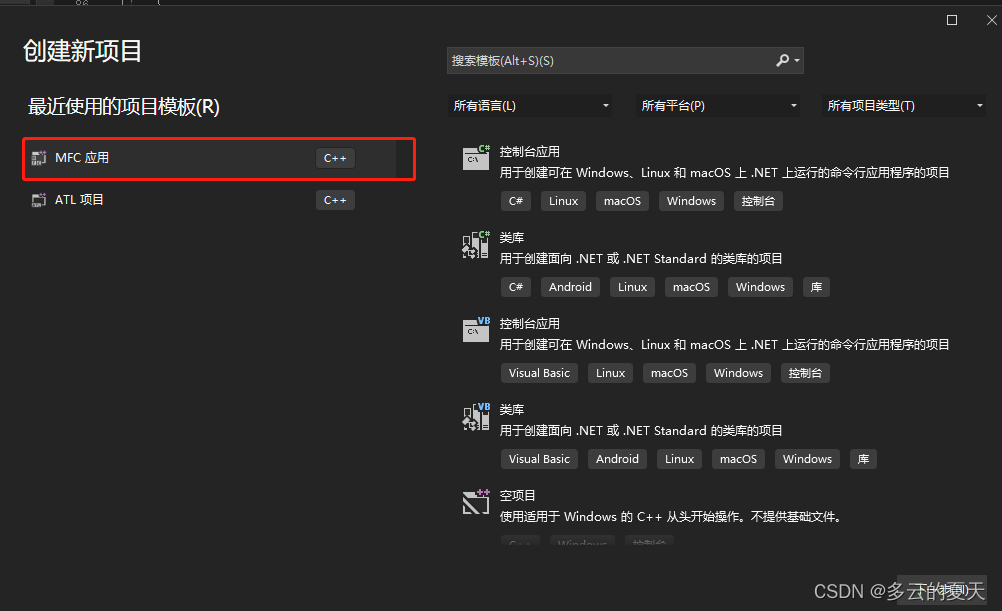Select the 空项目 template title
Screen dimensions: 1002x611
tap(517, 495)
